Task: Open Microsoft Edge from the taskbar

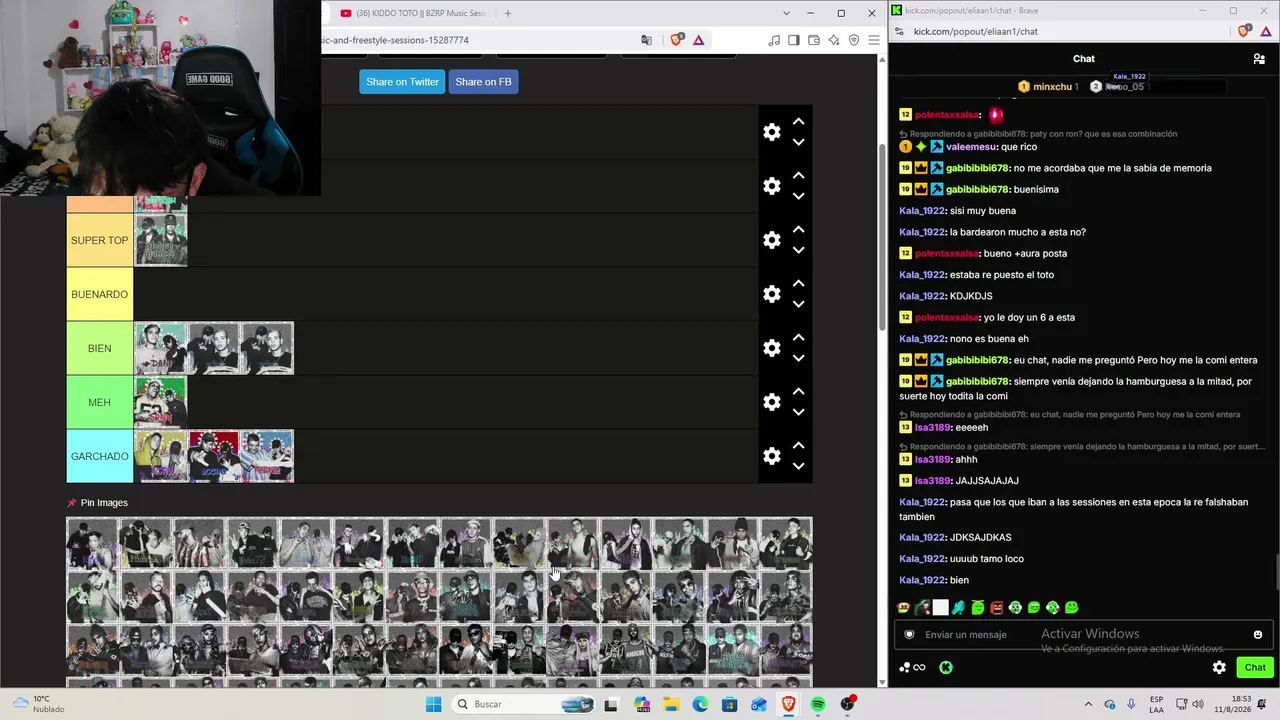Action: pos(701,704)
